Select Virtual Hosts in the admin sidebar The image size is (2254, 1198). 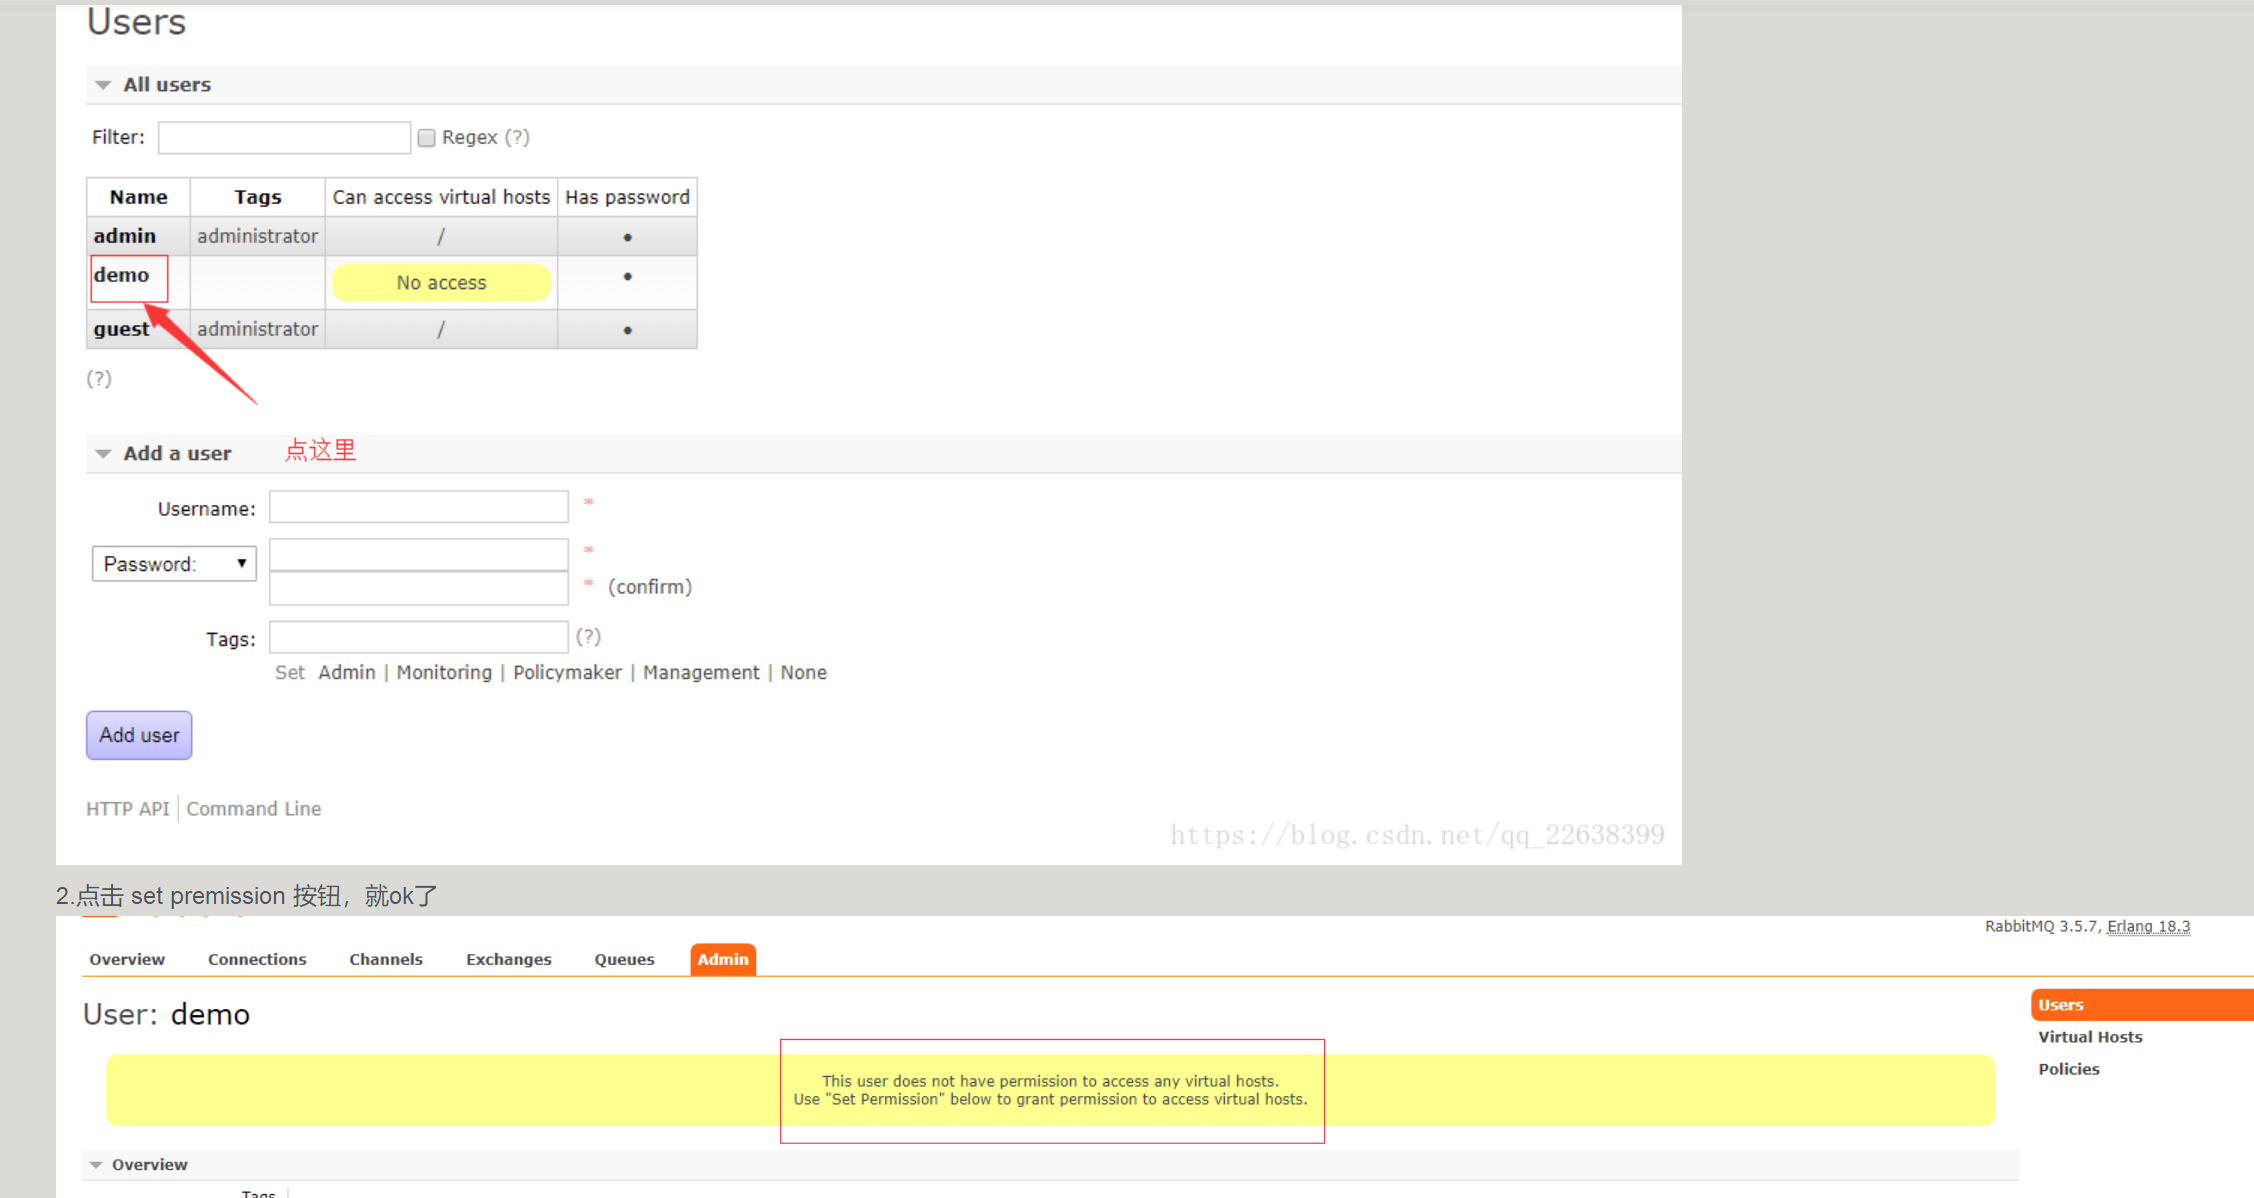[2090, 1037]
